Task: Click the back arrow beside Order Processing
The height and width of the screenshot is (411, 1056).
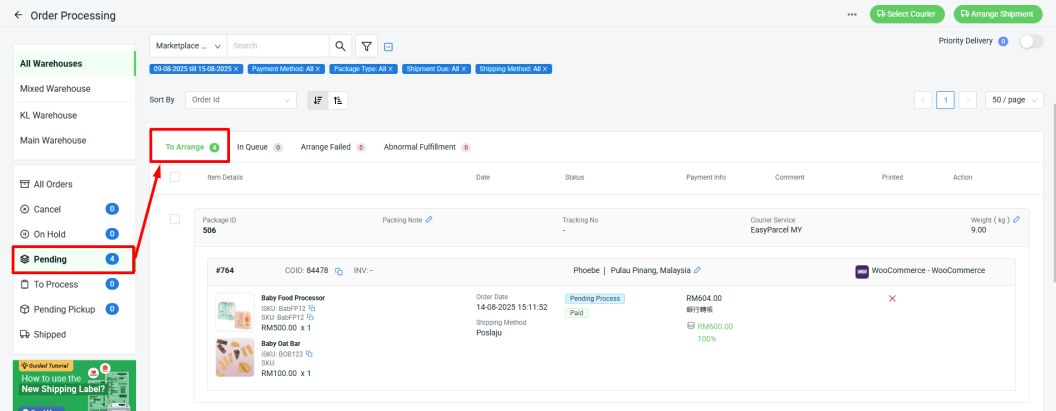Action: pos(18,15)
